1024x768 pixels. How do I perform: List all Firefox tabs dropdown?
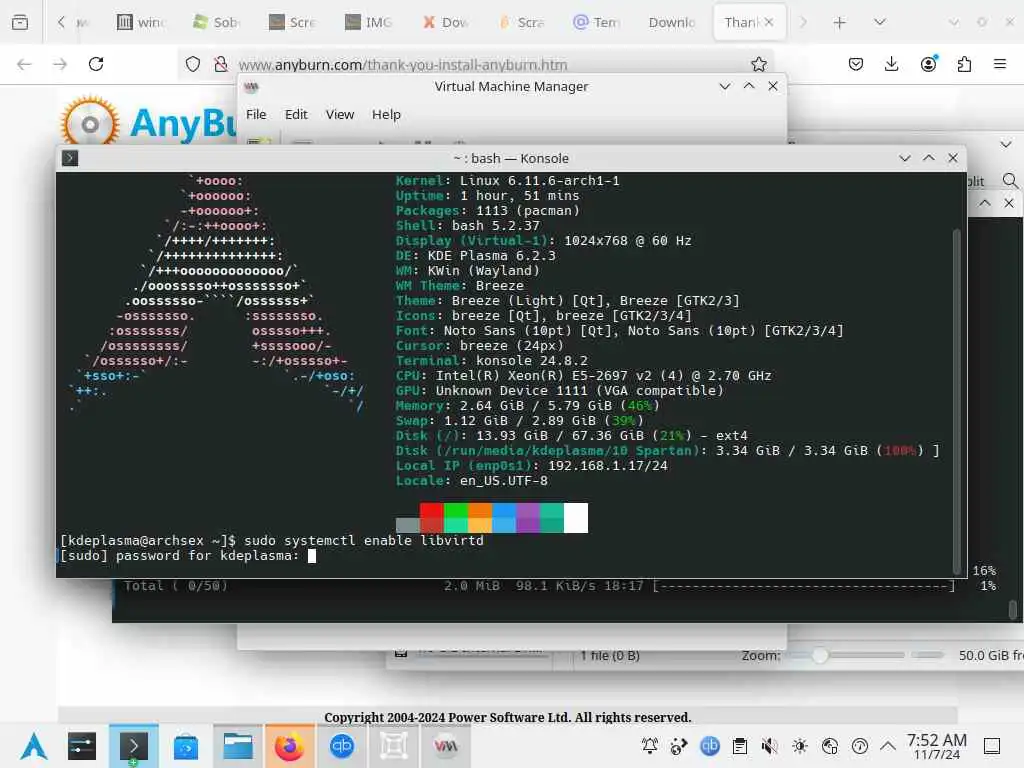(880, 22)
